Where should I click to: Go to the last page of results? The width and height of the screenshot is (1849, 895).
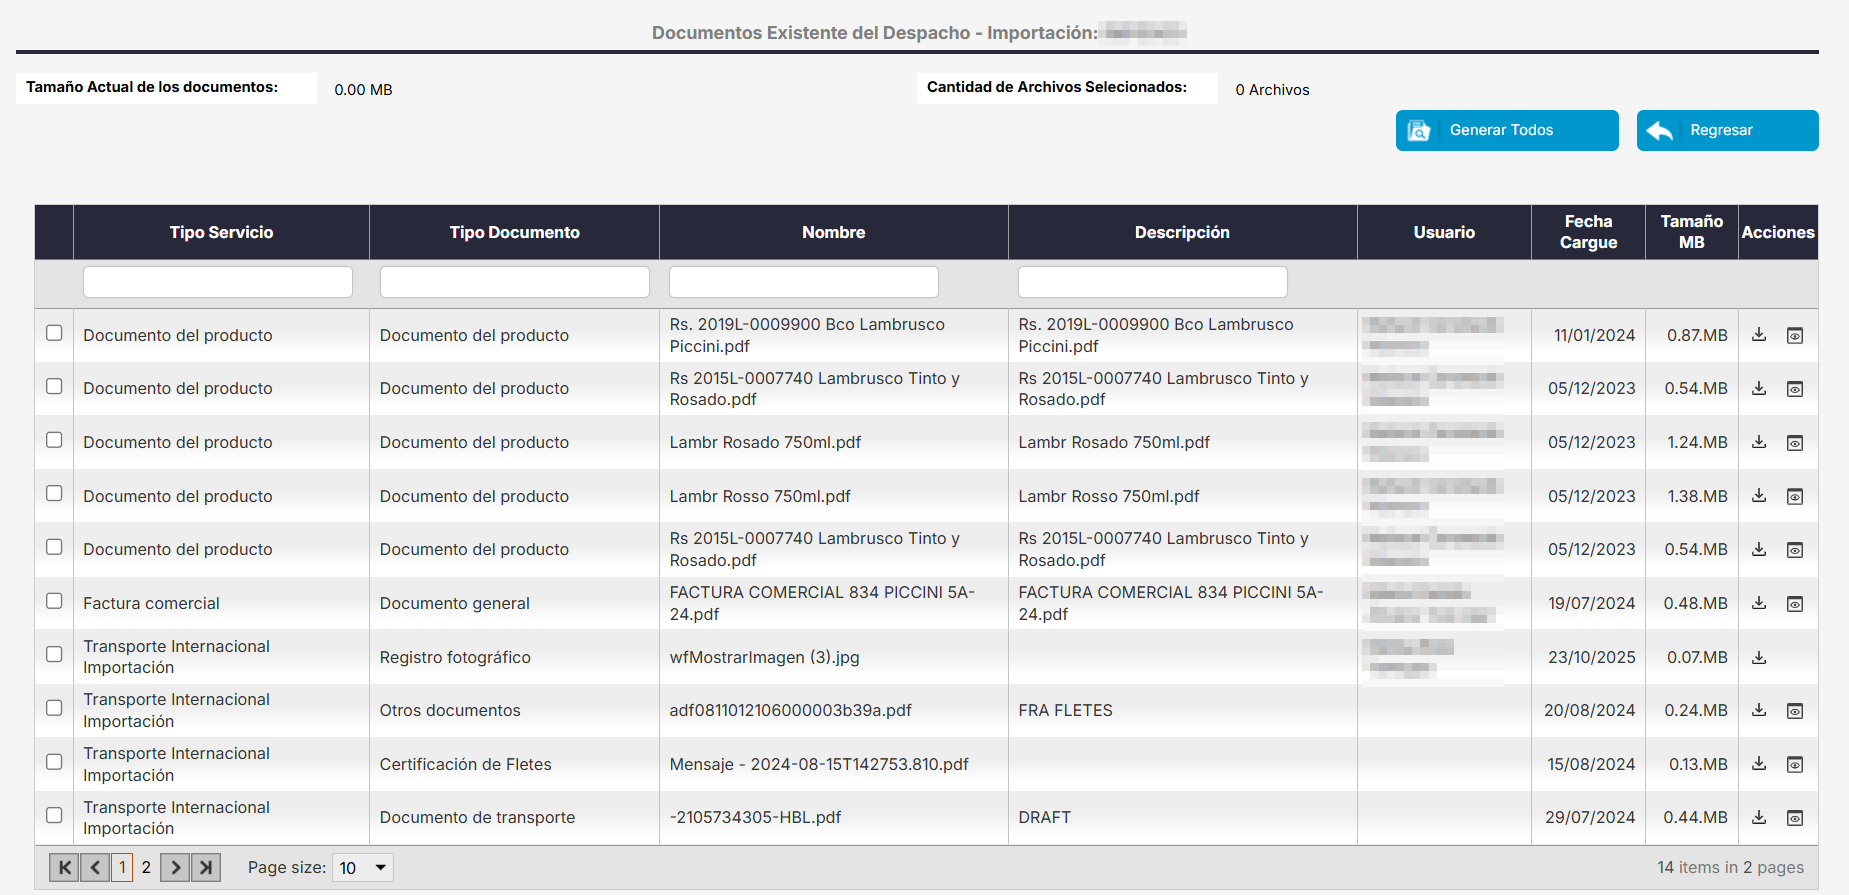coord(206,867)
